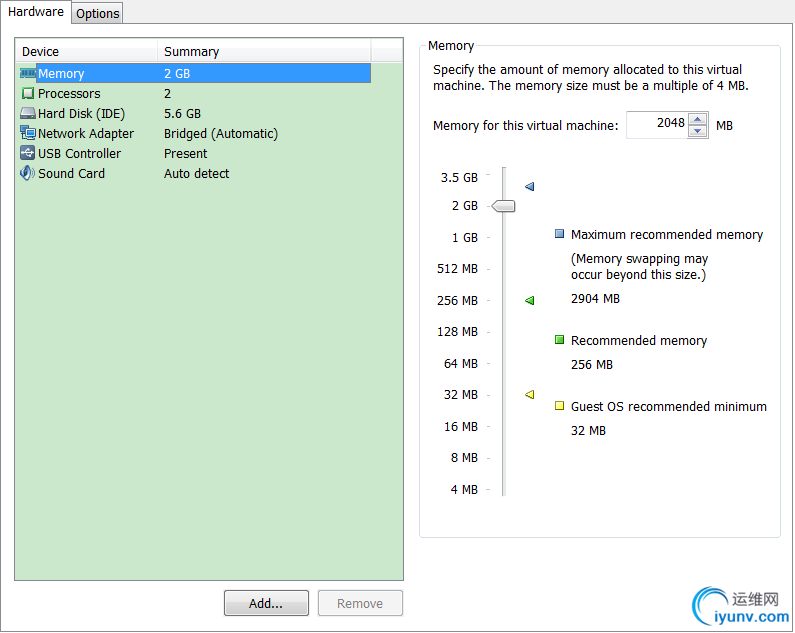Click the 32 MB slider scale label
795x633 pixels.
click(x=461, y=394)
